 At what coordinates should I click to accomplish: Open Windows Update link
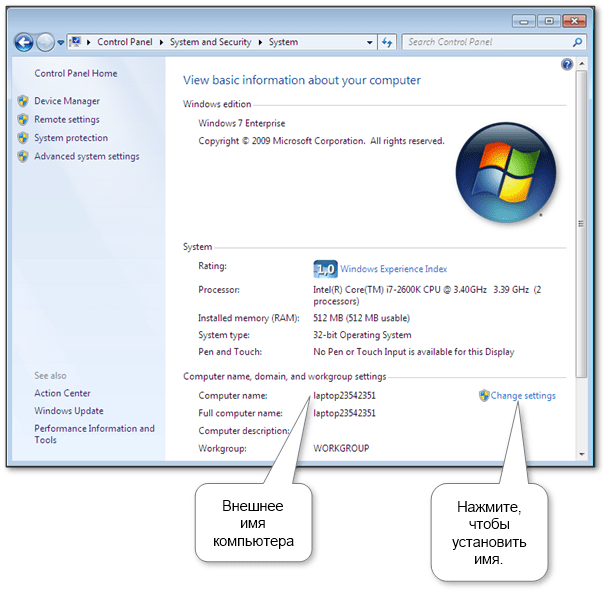click(69, 411)
